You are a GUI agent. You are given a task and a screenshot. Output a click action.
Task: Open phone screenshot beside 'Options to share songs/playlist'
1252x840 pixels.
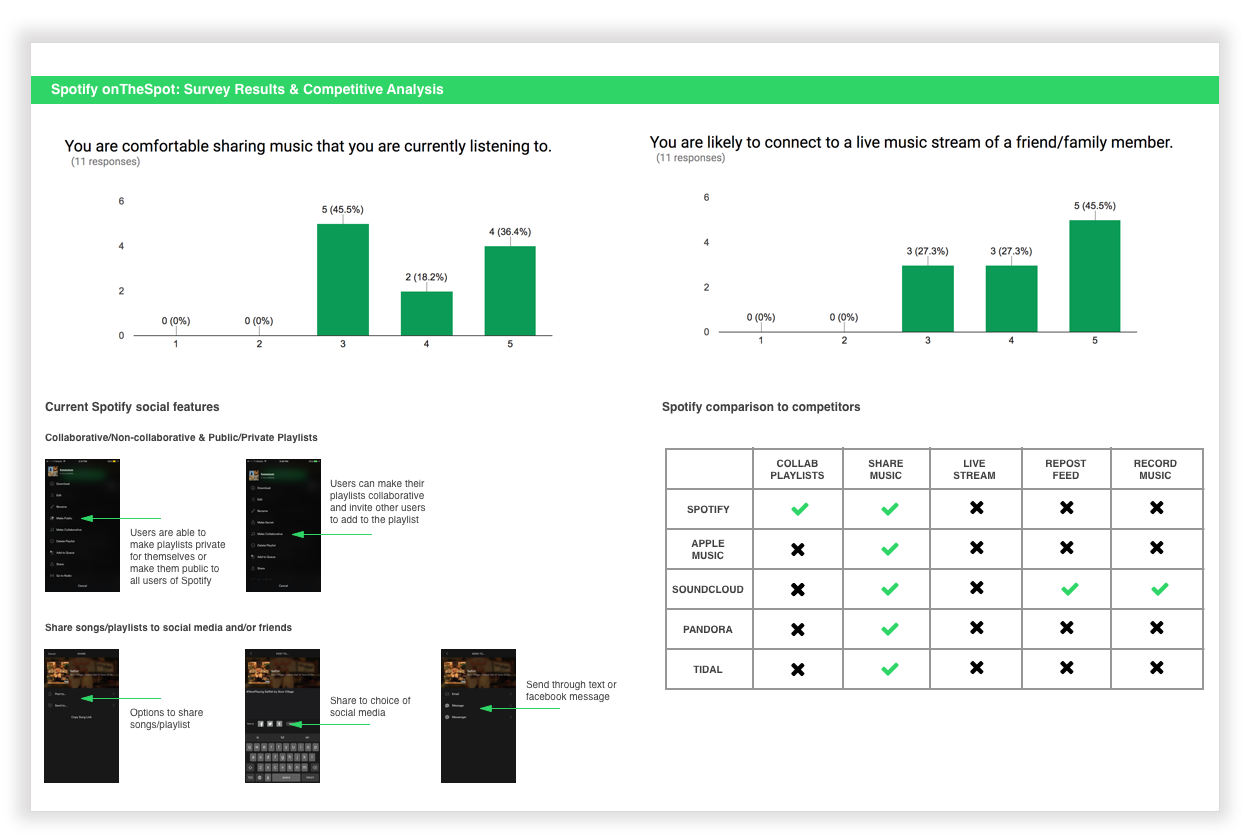point(82,716)
